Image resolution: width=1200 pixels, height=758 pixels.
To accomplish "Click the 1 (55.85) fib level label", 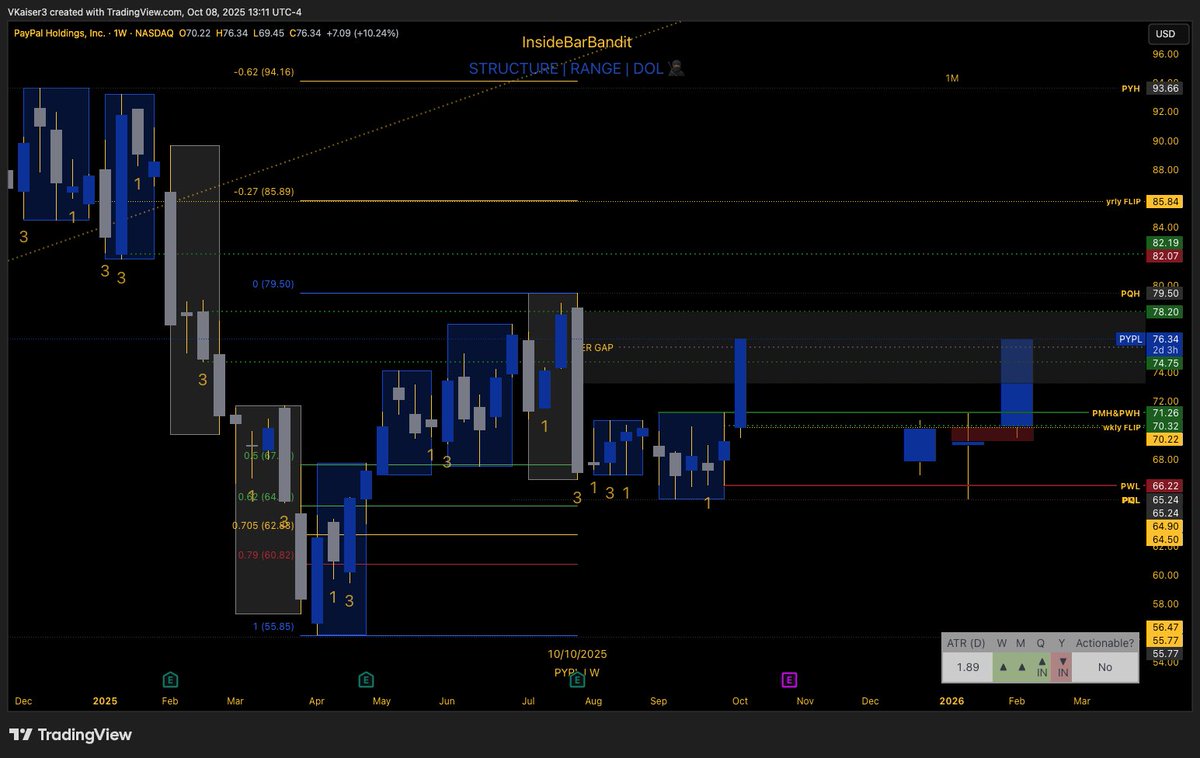I will pos(272,626).
